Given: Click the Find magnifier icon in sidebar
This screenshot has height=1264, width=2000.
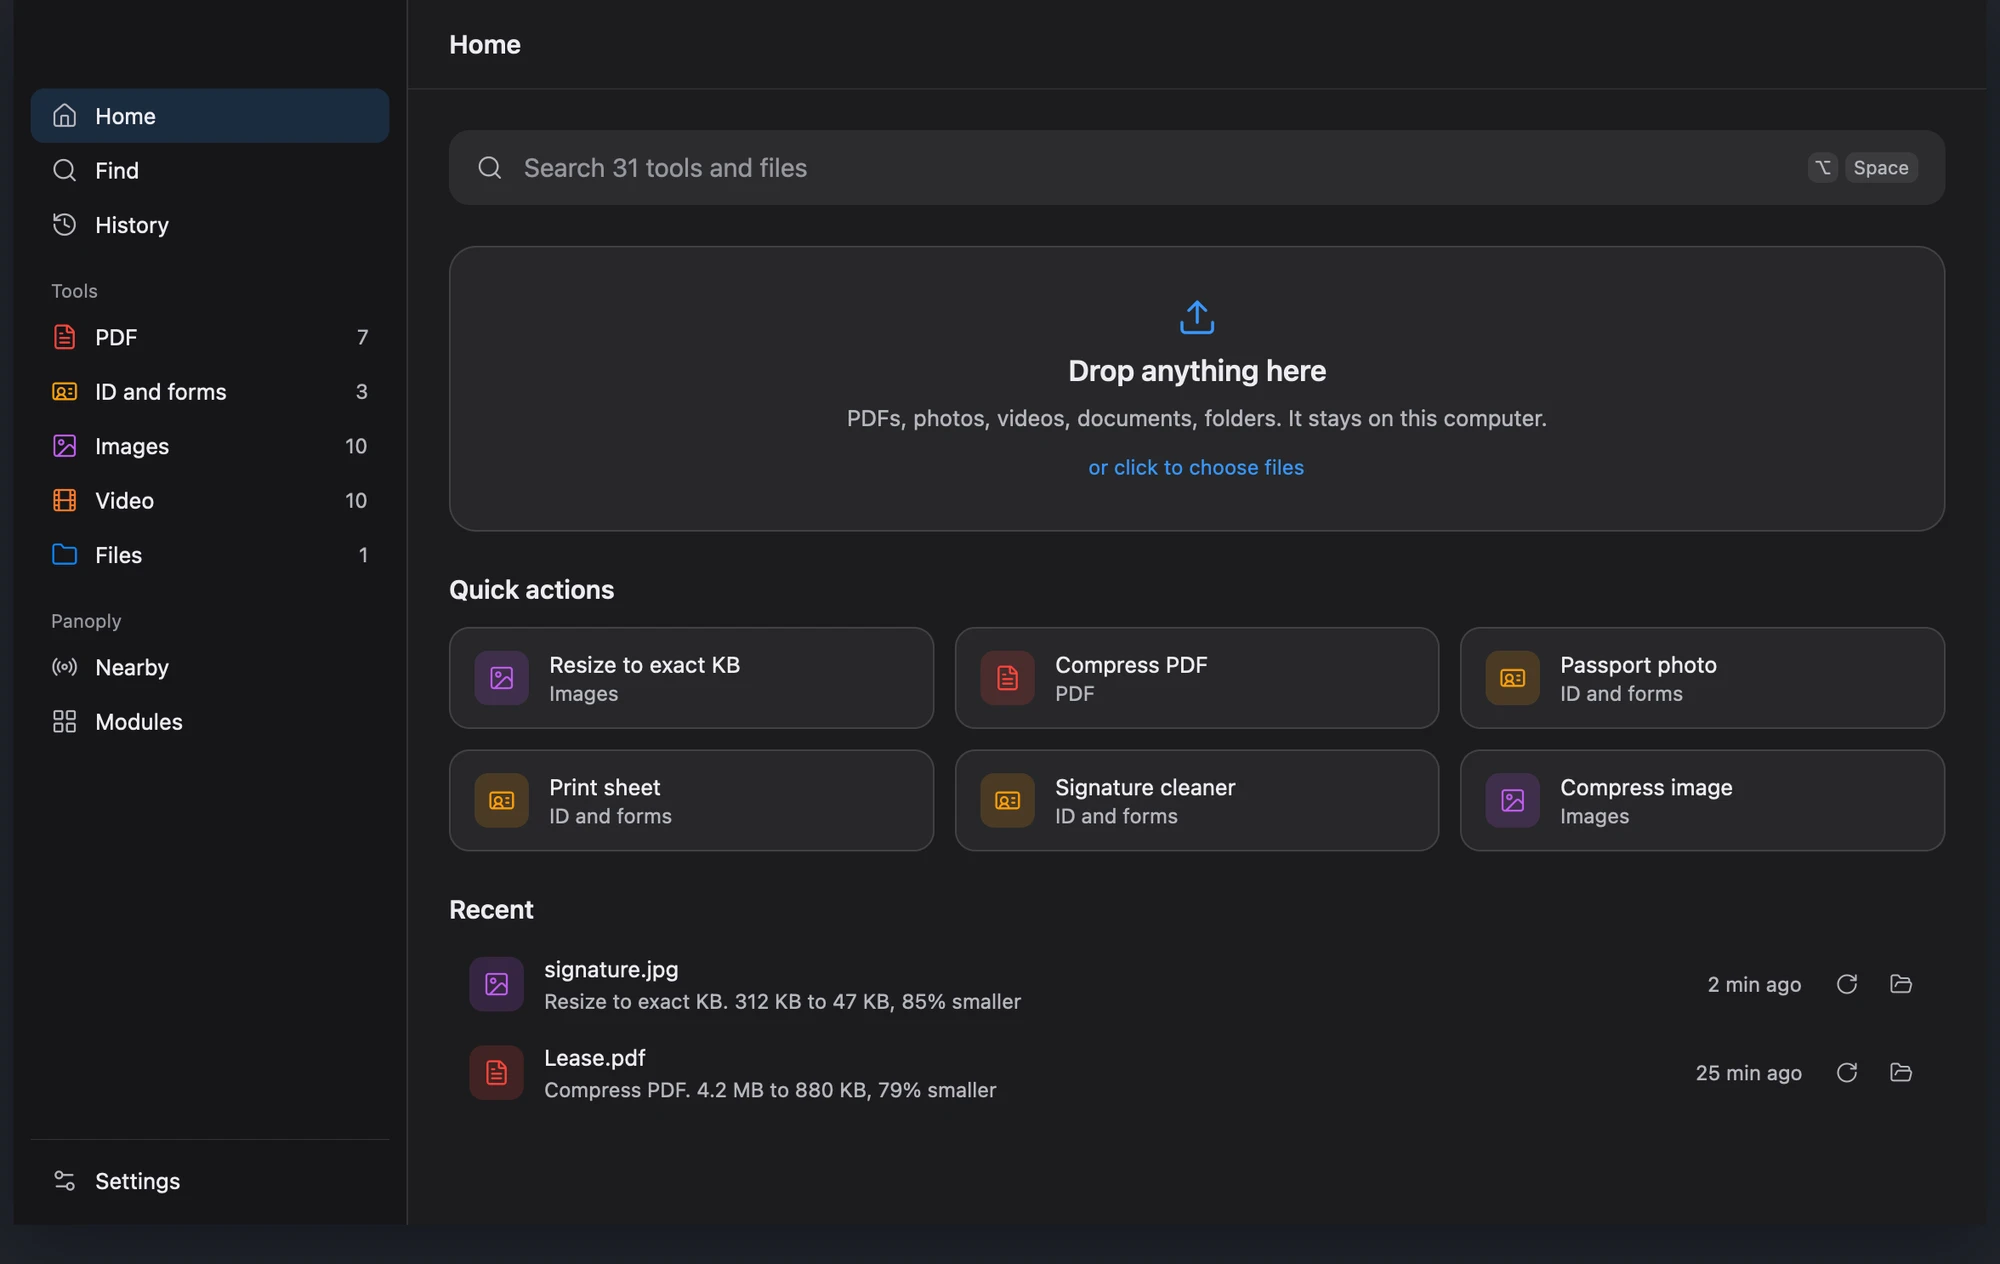Looking at the screenshot, I should (64, 170).
